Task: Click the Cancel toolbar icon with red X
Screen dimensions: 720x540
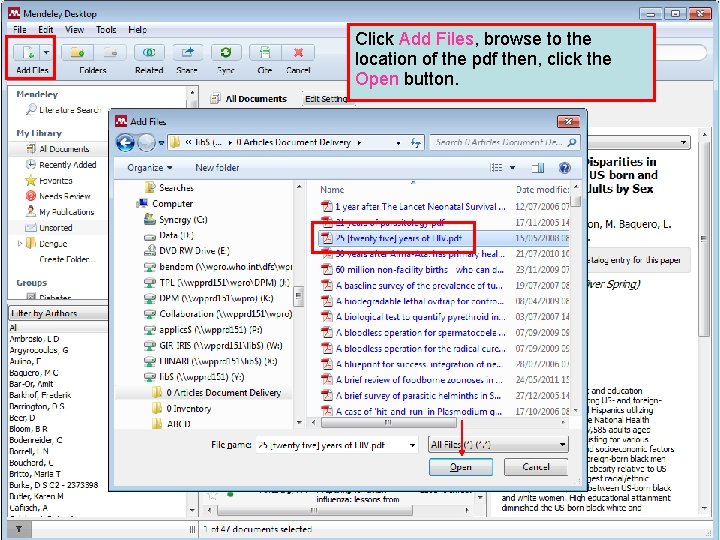Action: (298, 53)
